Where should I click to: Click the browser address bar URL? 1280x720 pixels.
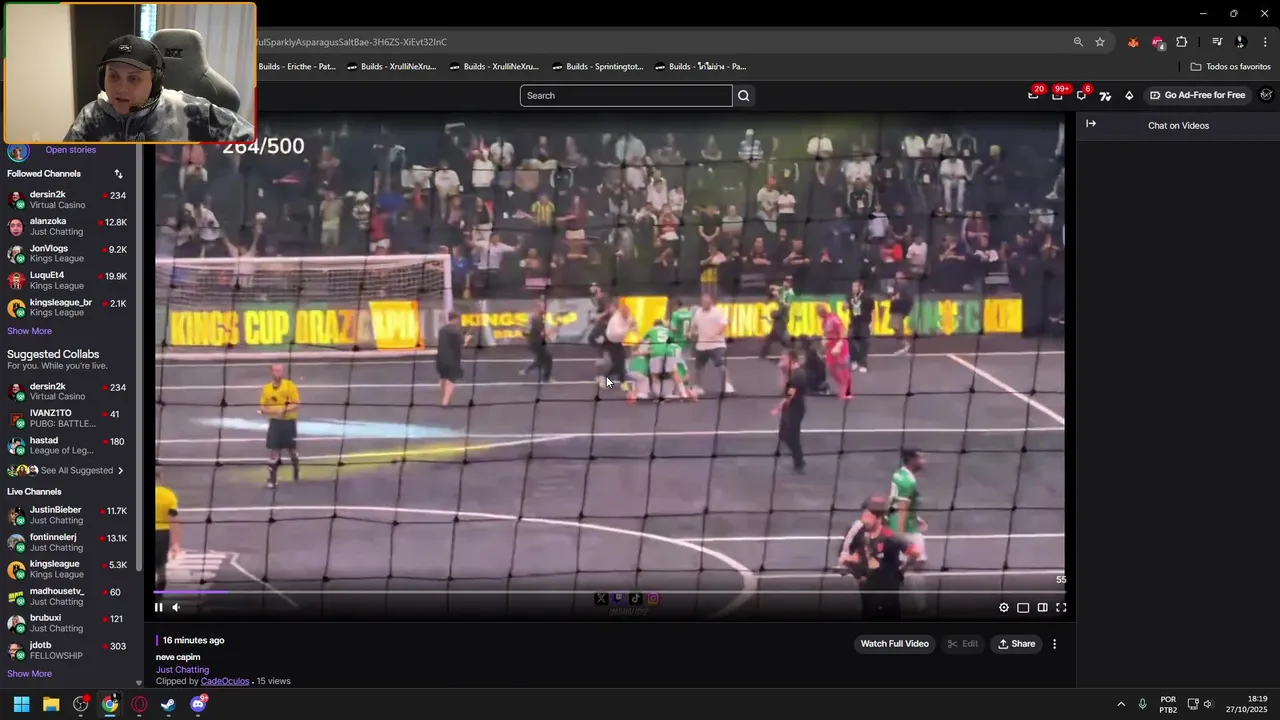(352, 42)
